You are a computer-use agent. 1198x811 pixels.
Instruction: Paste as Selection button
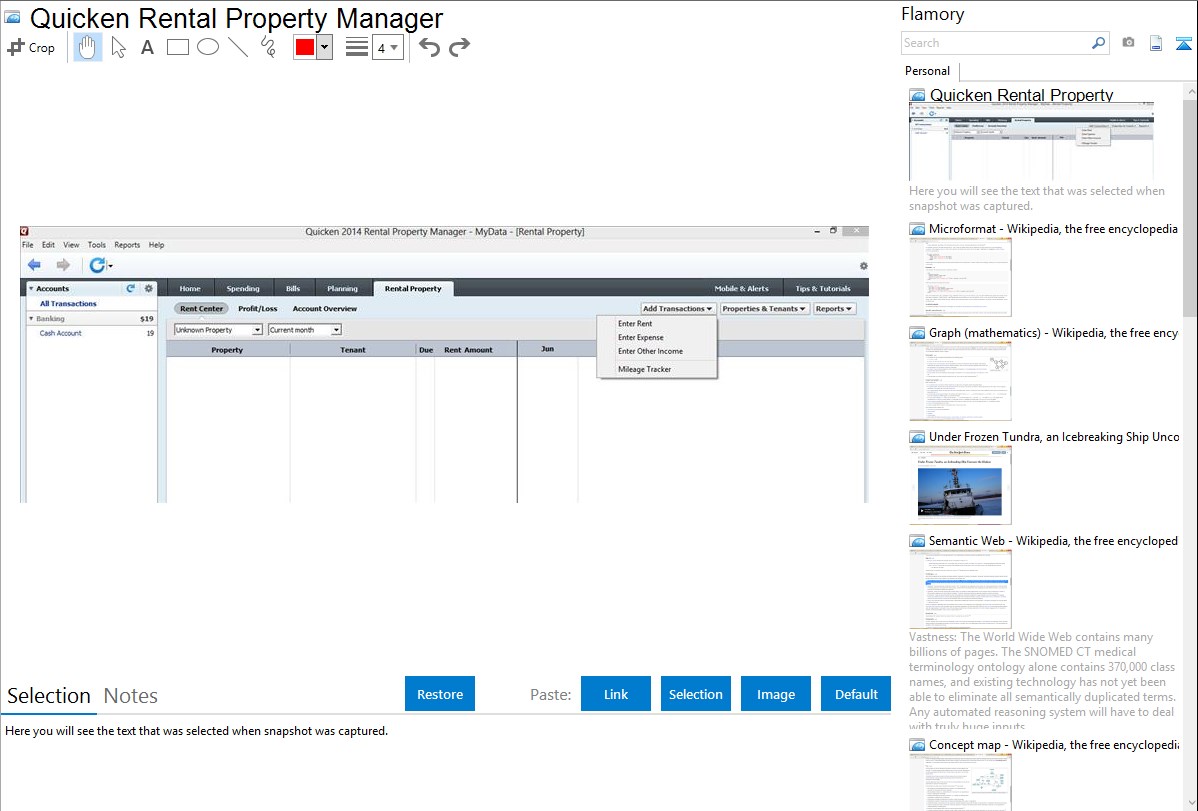(695, 694)
